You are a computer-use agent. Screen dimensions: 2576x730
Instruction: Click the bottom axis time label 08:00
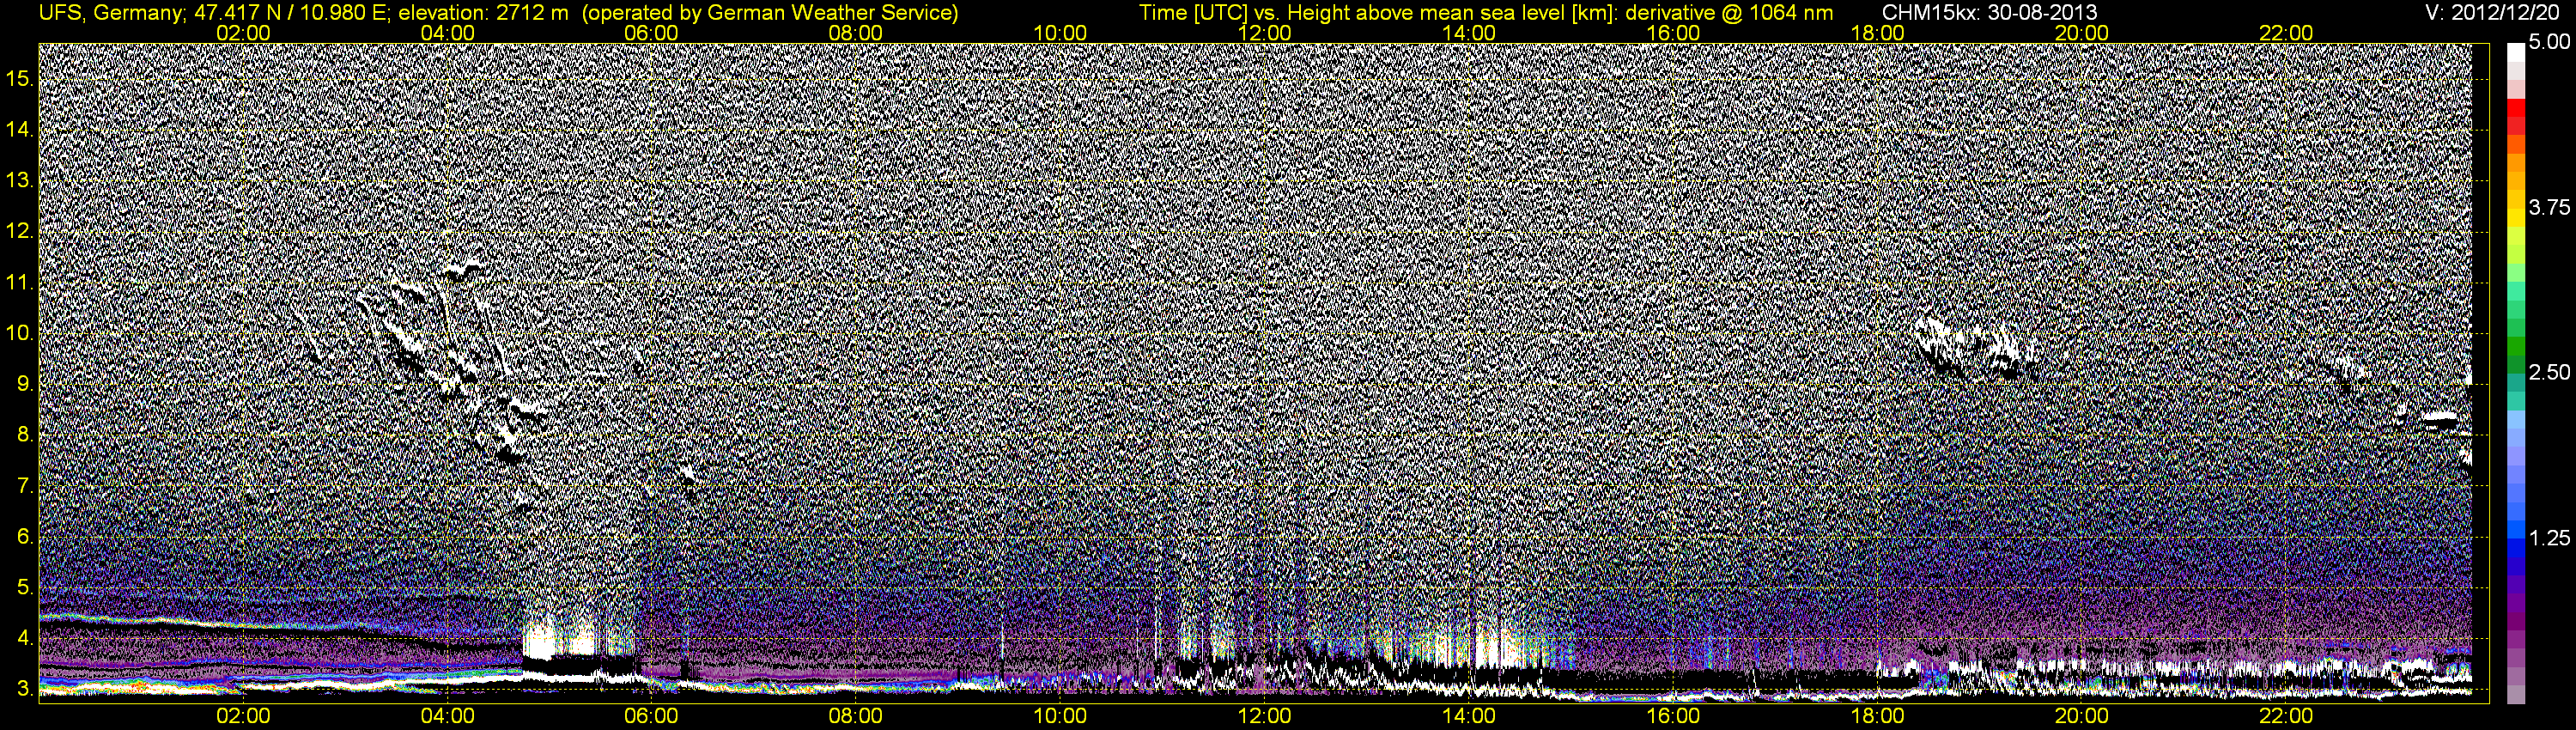point(856,716)
